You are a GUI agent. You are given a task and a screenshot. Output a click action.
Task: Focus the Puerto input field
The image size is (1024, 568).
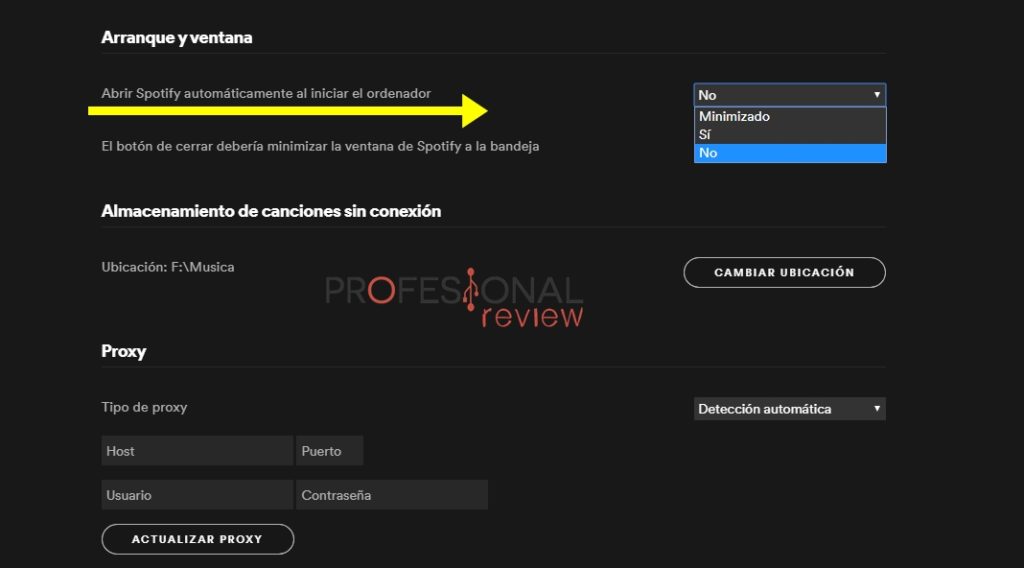point(329,450)
